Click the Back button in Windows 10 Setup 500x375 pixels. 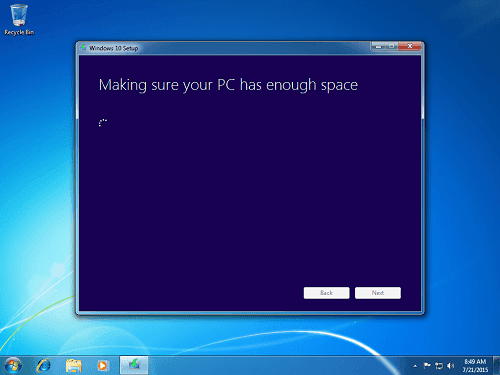326,293
